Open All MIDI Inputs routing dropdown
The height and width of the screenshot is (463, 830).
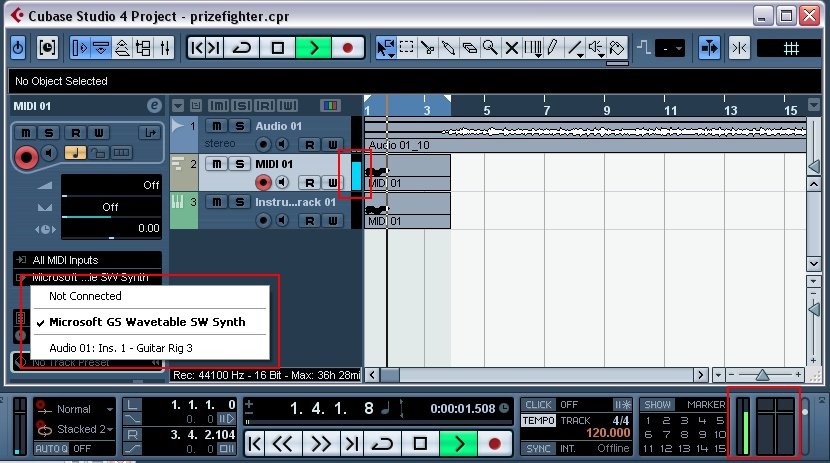pos(87,260)
